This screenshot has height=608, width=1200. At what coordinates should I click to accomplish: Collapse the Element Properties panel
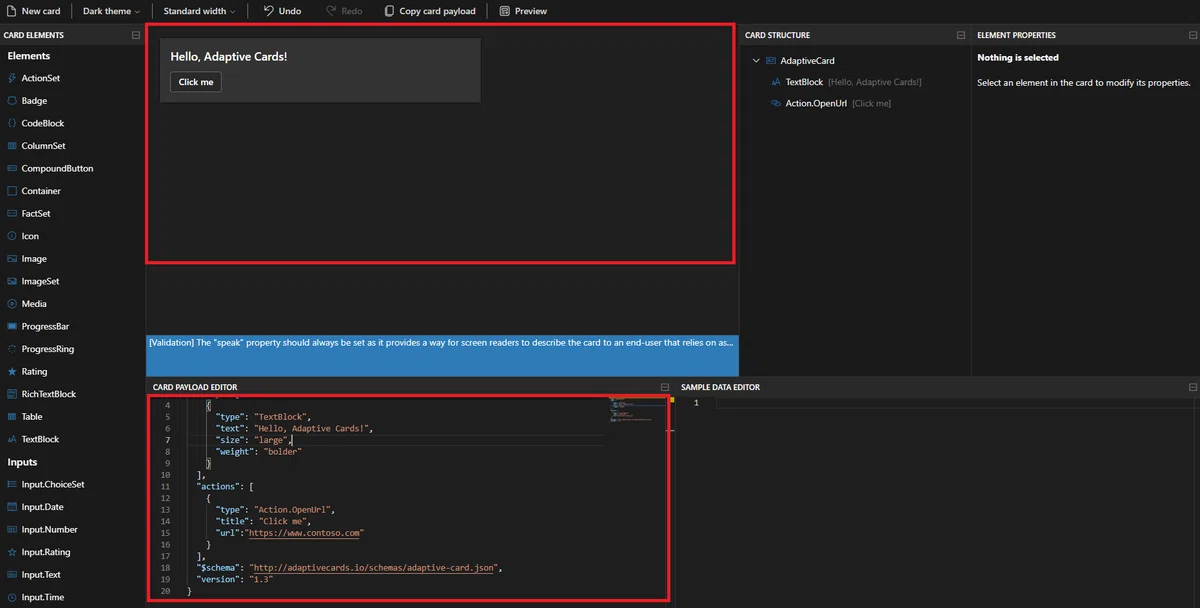pos(1193,35)
